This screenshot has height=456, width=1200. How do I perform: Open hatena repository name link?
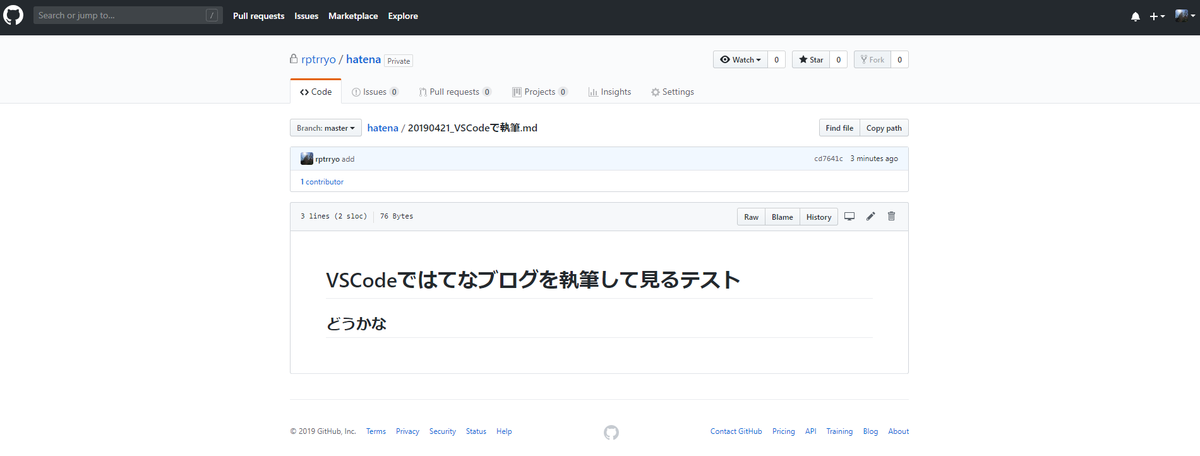[x=363, y=60]
